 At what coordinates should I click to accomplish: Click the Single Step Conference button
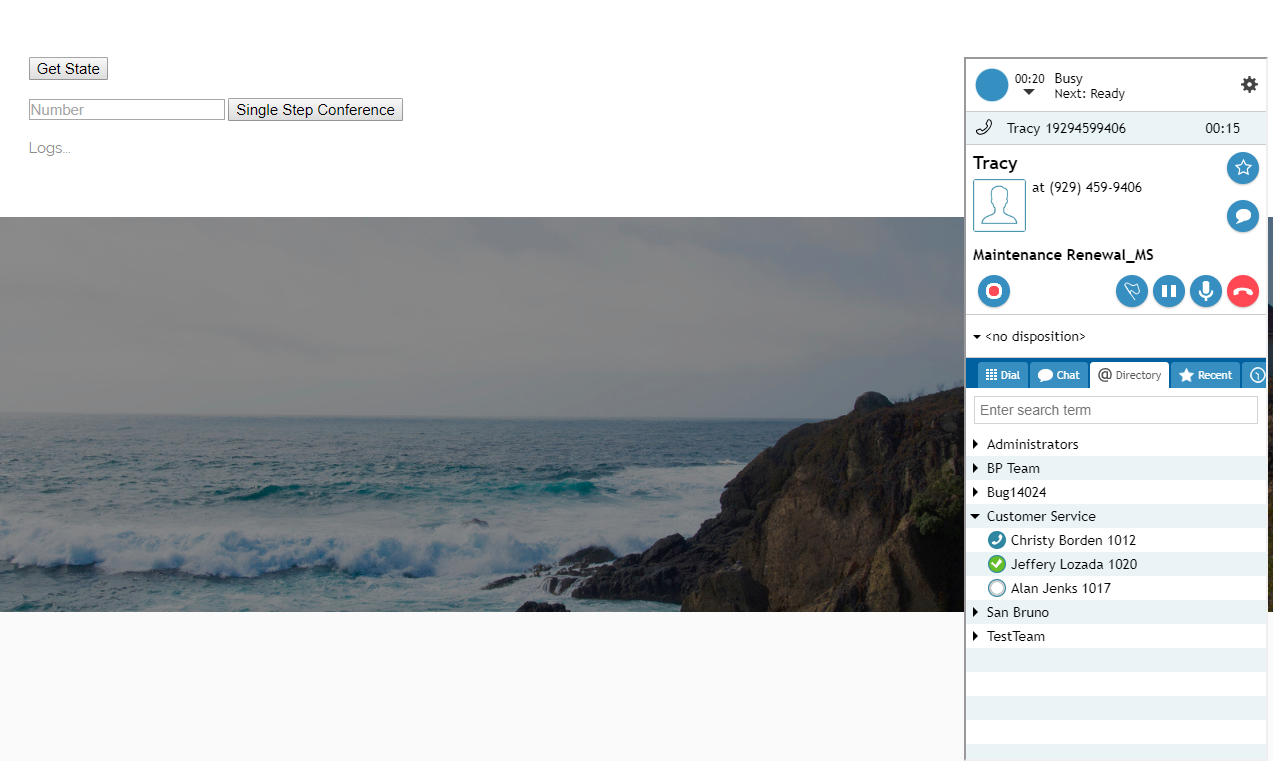click(315, 110)
